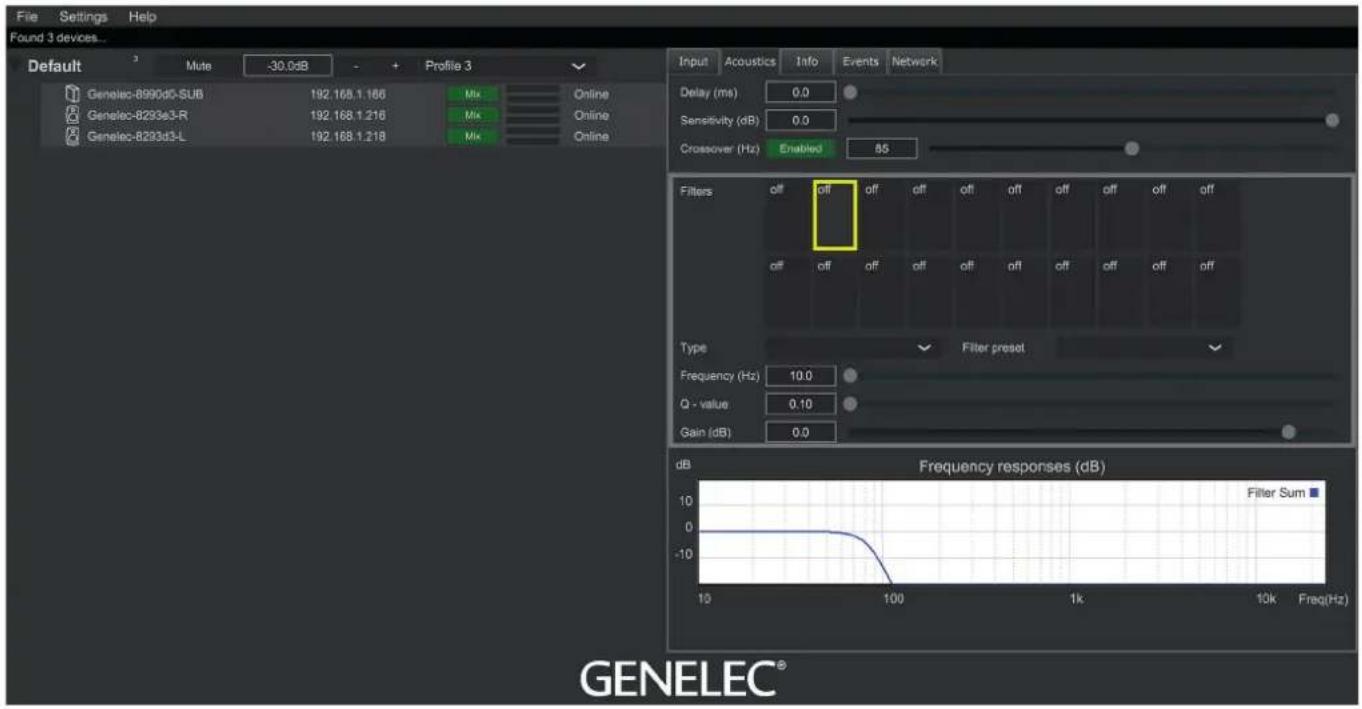The image size is (1362, 709).
Task: Toggle the Crossover Enabled button
Action: [x=802, y=148]
